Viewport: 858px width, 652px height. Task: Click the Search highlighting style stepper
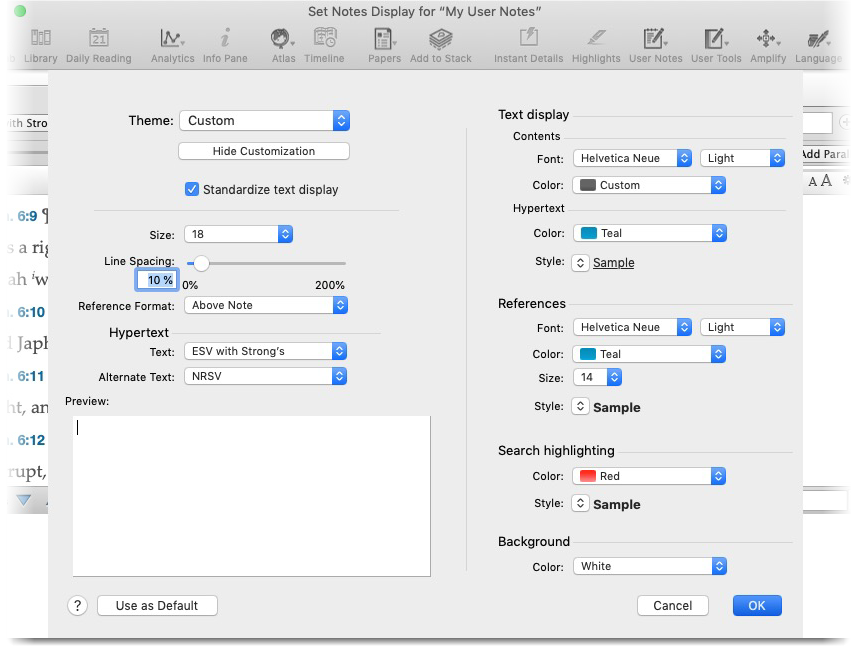[580, 504]
